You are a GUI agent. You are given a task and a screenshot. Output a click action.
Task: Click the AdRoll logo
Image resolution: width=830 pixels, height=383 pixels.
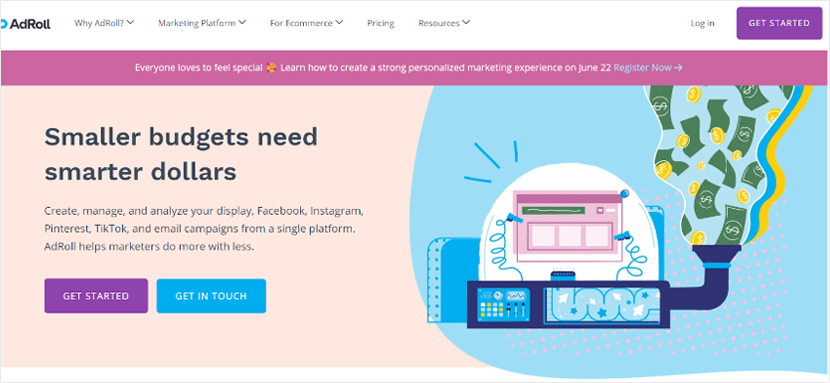point(25,23)
